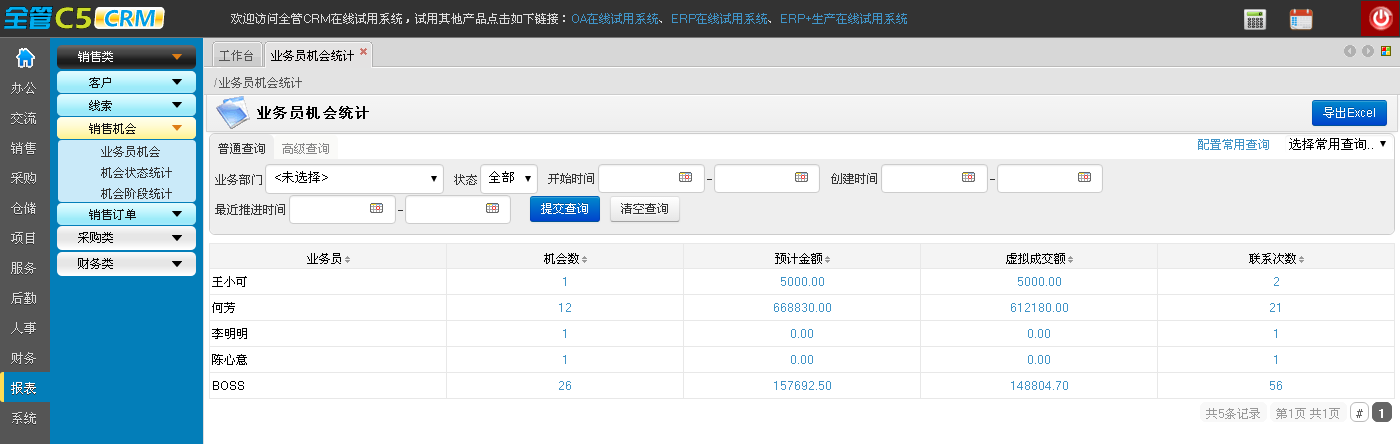
Task: Open 办公 in left sidebar
Action: point(24,88)
